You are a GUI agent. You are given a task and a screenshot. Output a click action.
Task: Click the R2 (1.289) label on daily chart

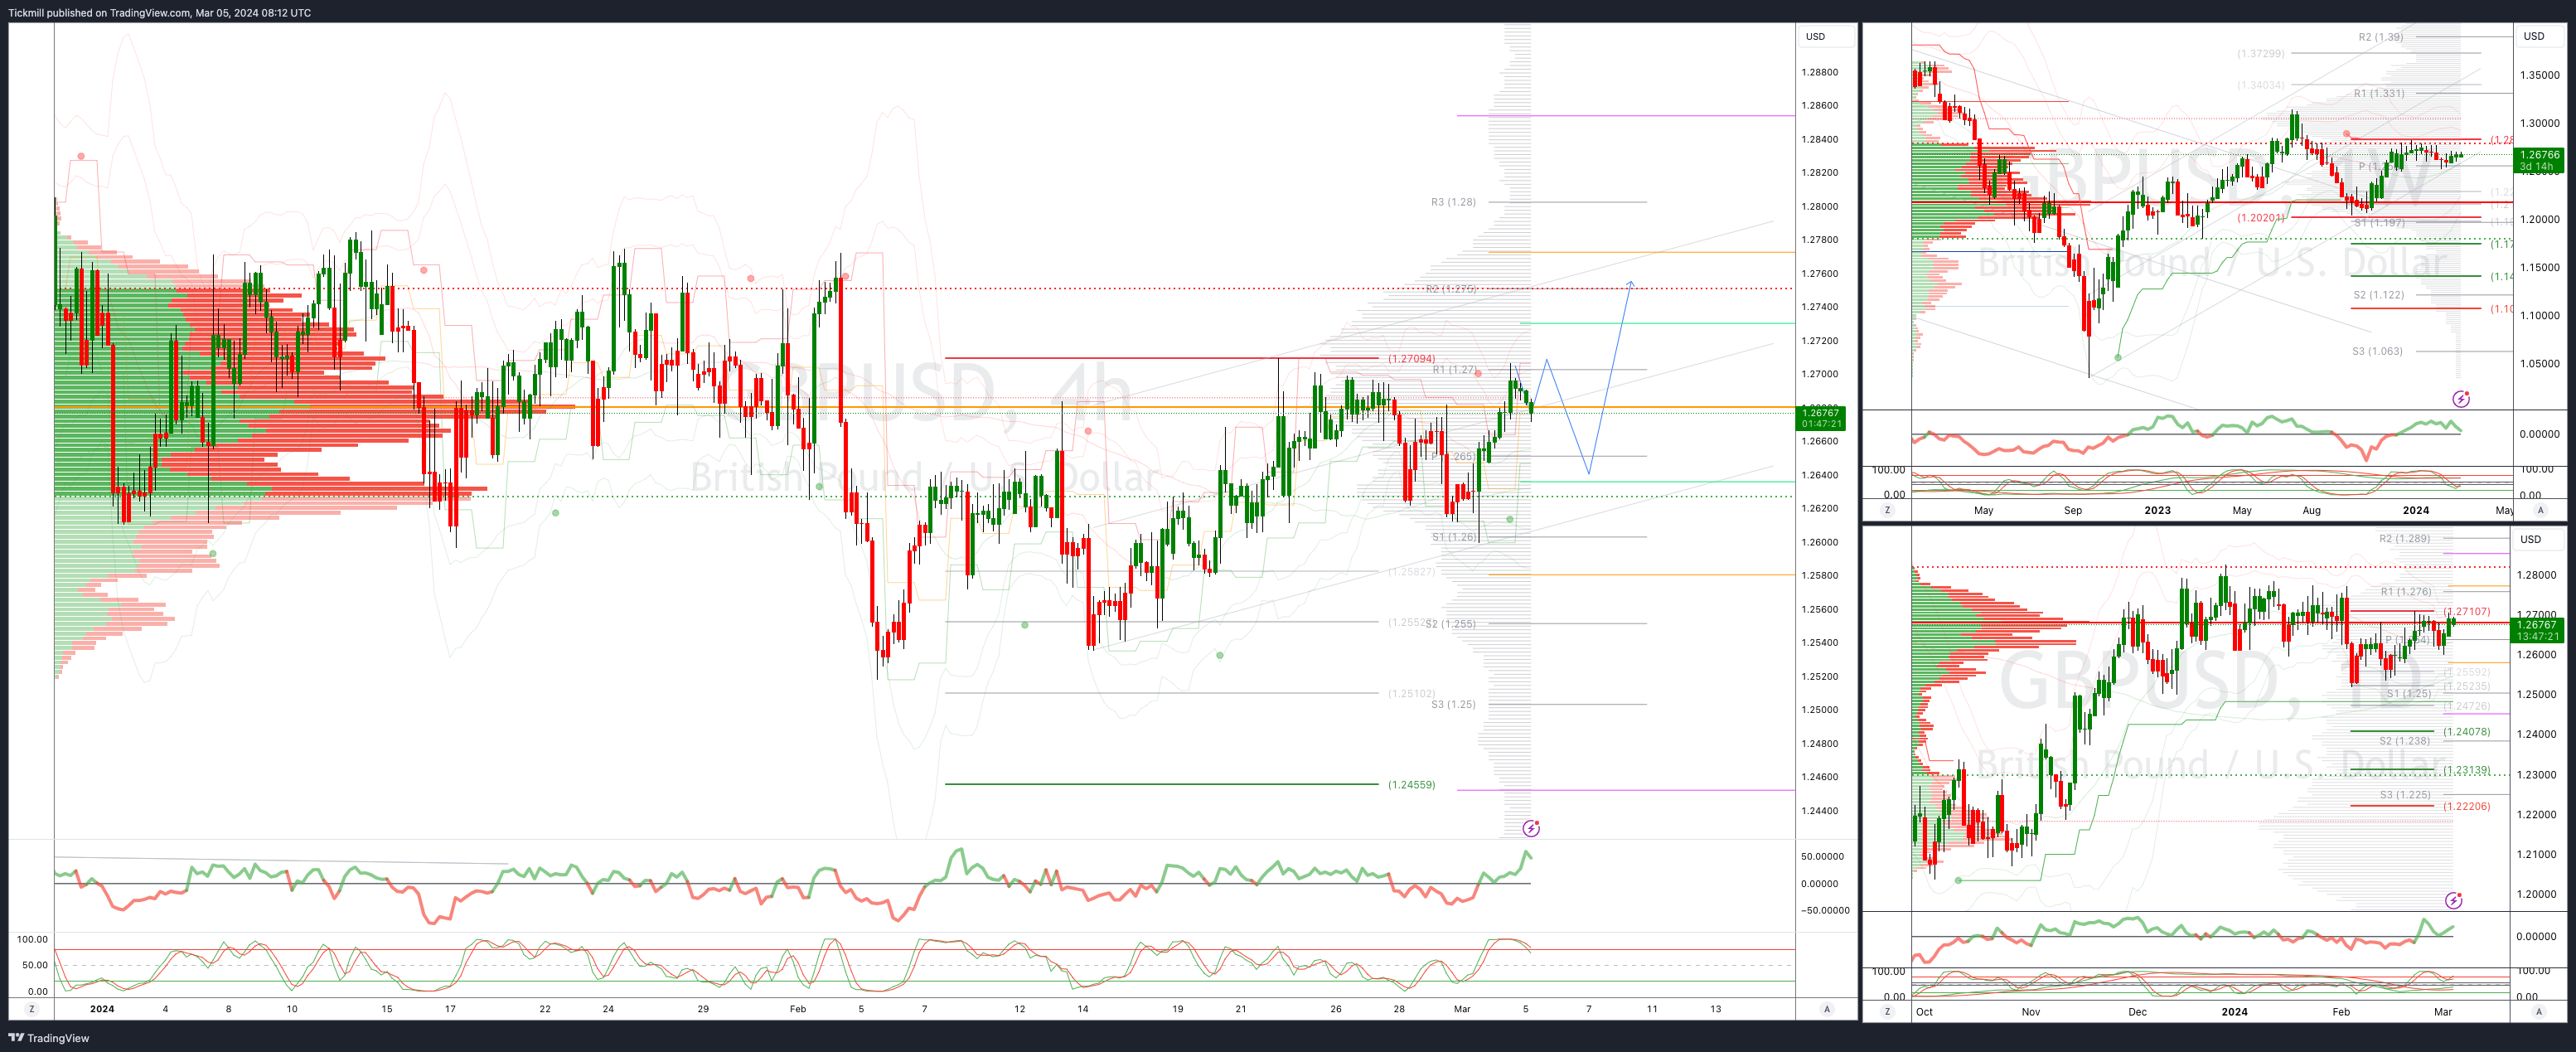pos(2405,538)
